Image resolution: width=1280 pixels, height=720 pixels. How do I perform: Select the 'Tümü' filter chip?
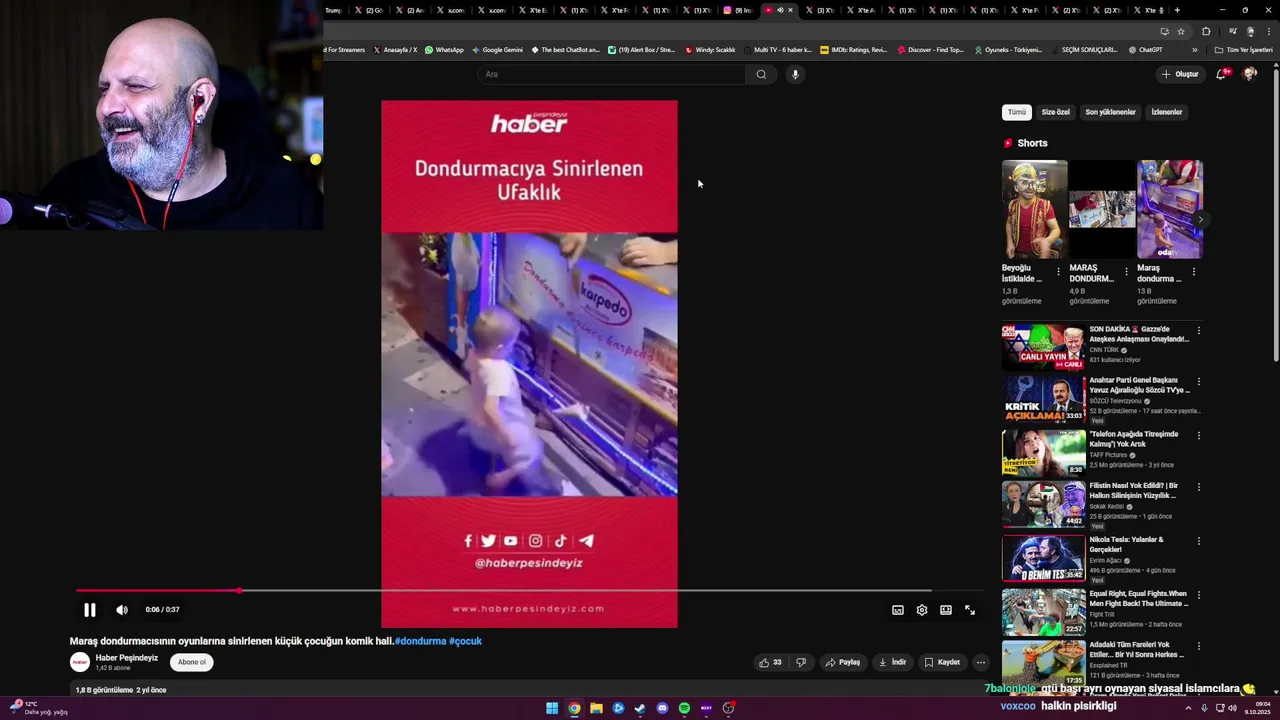[x=1016, y=112]
